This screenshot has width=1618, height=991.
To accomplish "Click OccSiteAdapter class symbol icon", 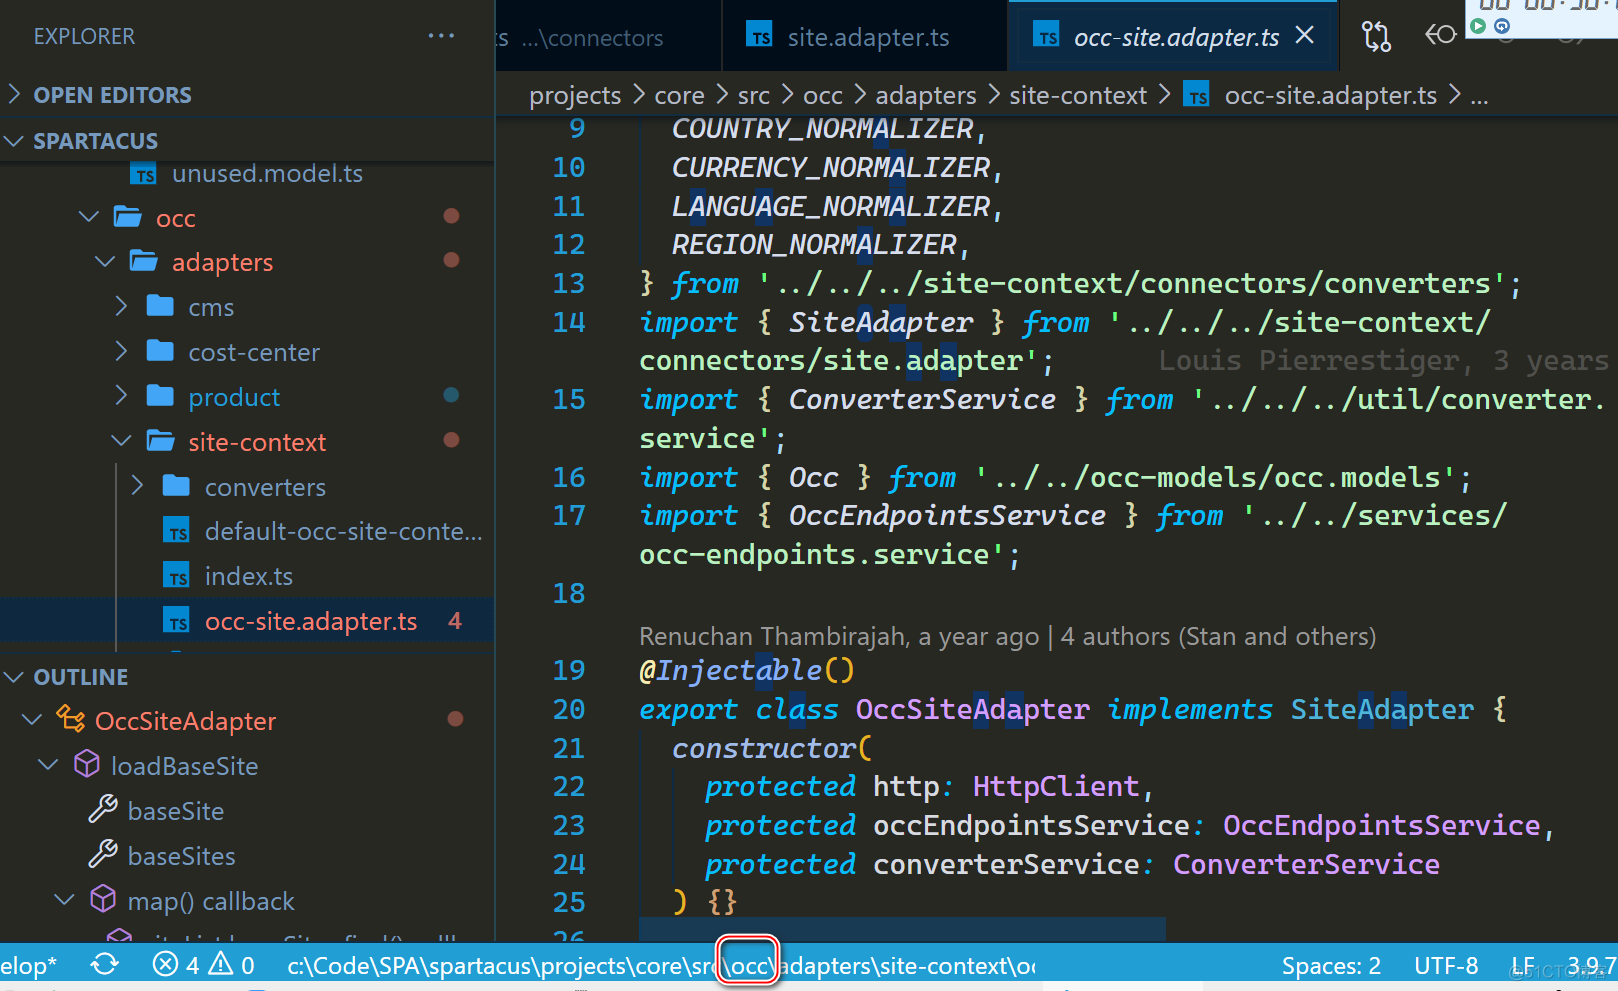I will click(70, 719).
